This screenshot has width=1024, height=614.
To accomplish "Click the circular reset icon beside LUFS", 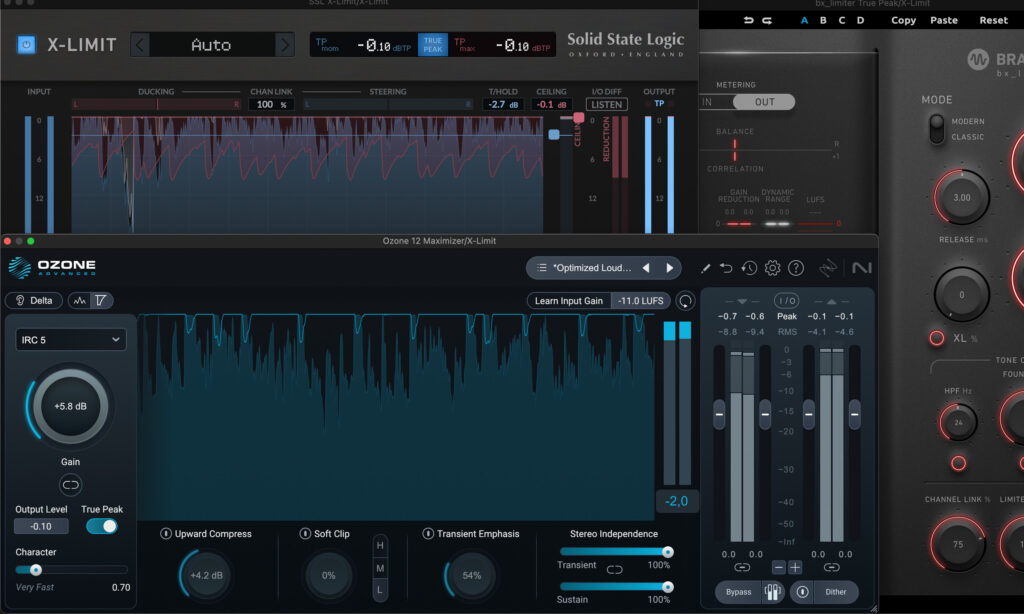I will click(x=685, y=300).
